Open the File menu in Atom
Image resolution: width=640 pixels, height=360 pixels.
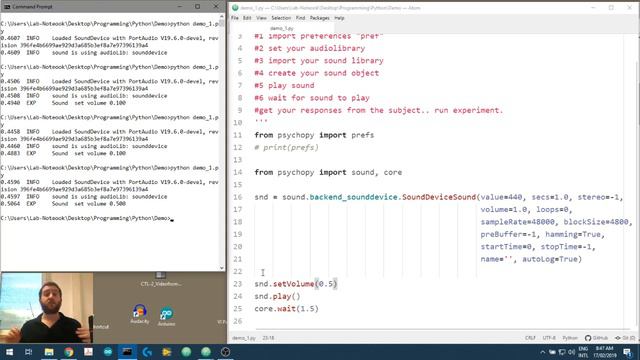click(235, 18)
